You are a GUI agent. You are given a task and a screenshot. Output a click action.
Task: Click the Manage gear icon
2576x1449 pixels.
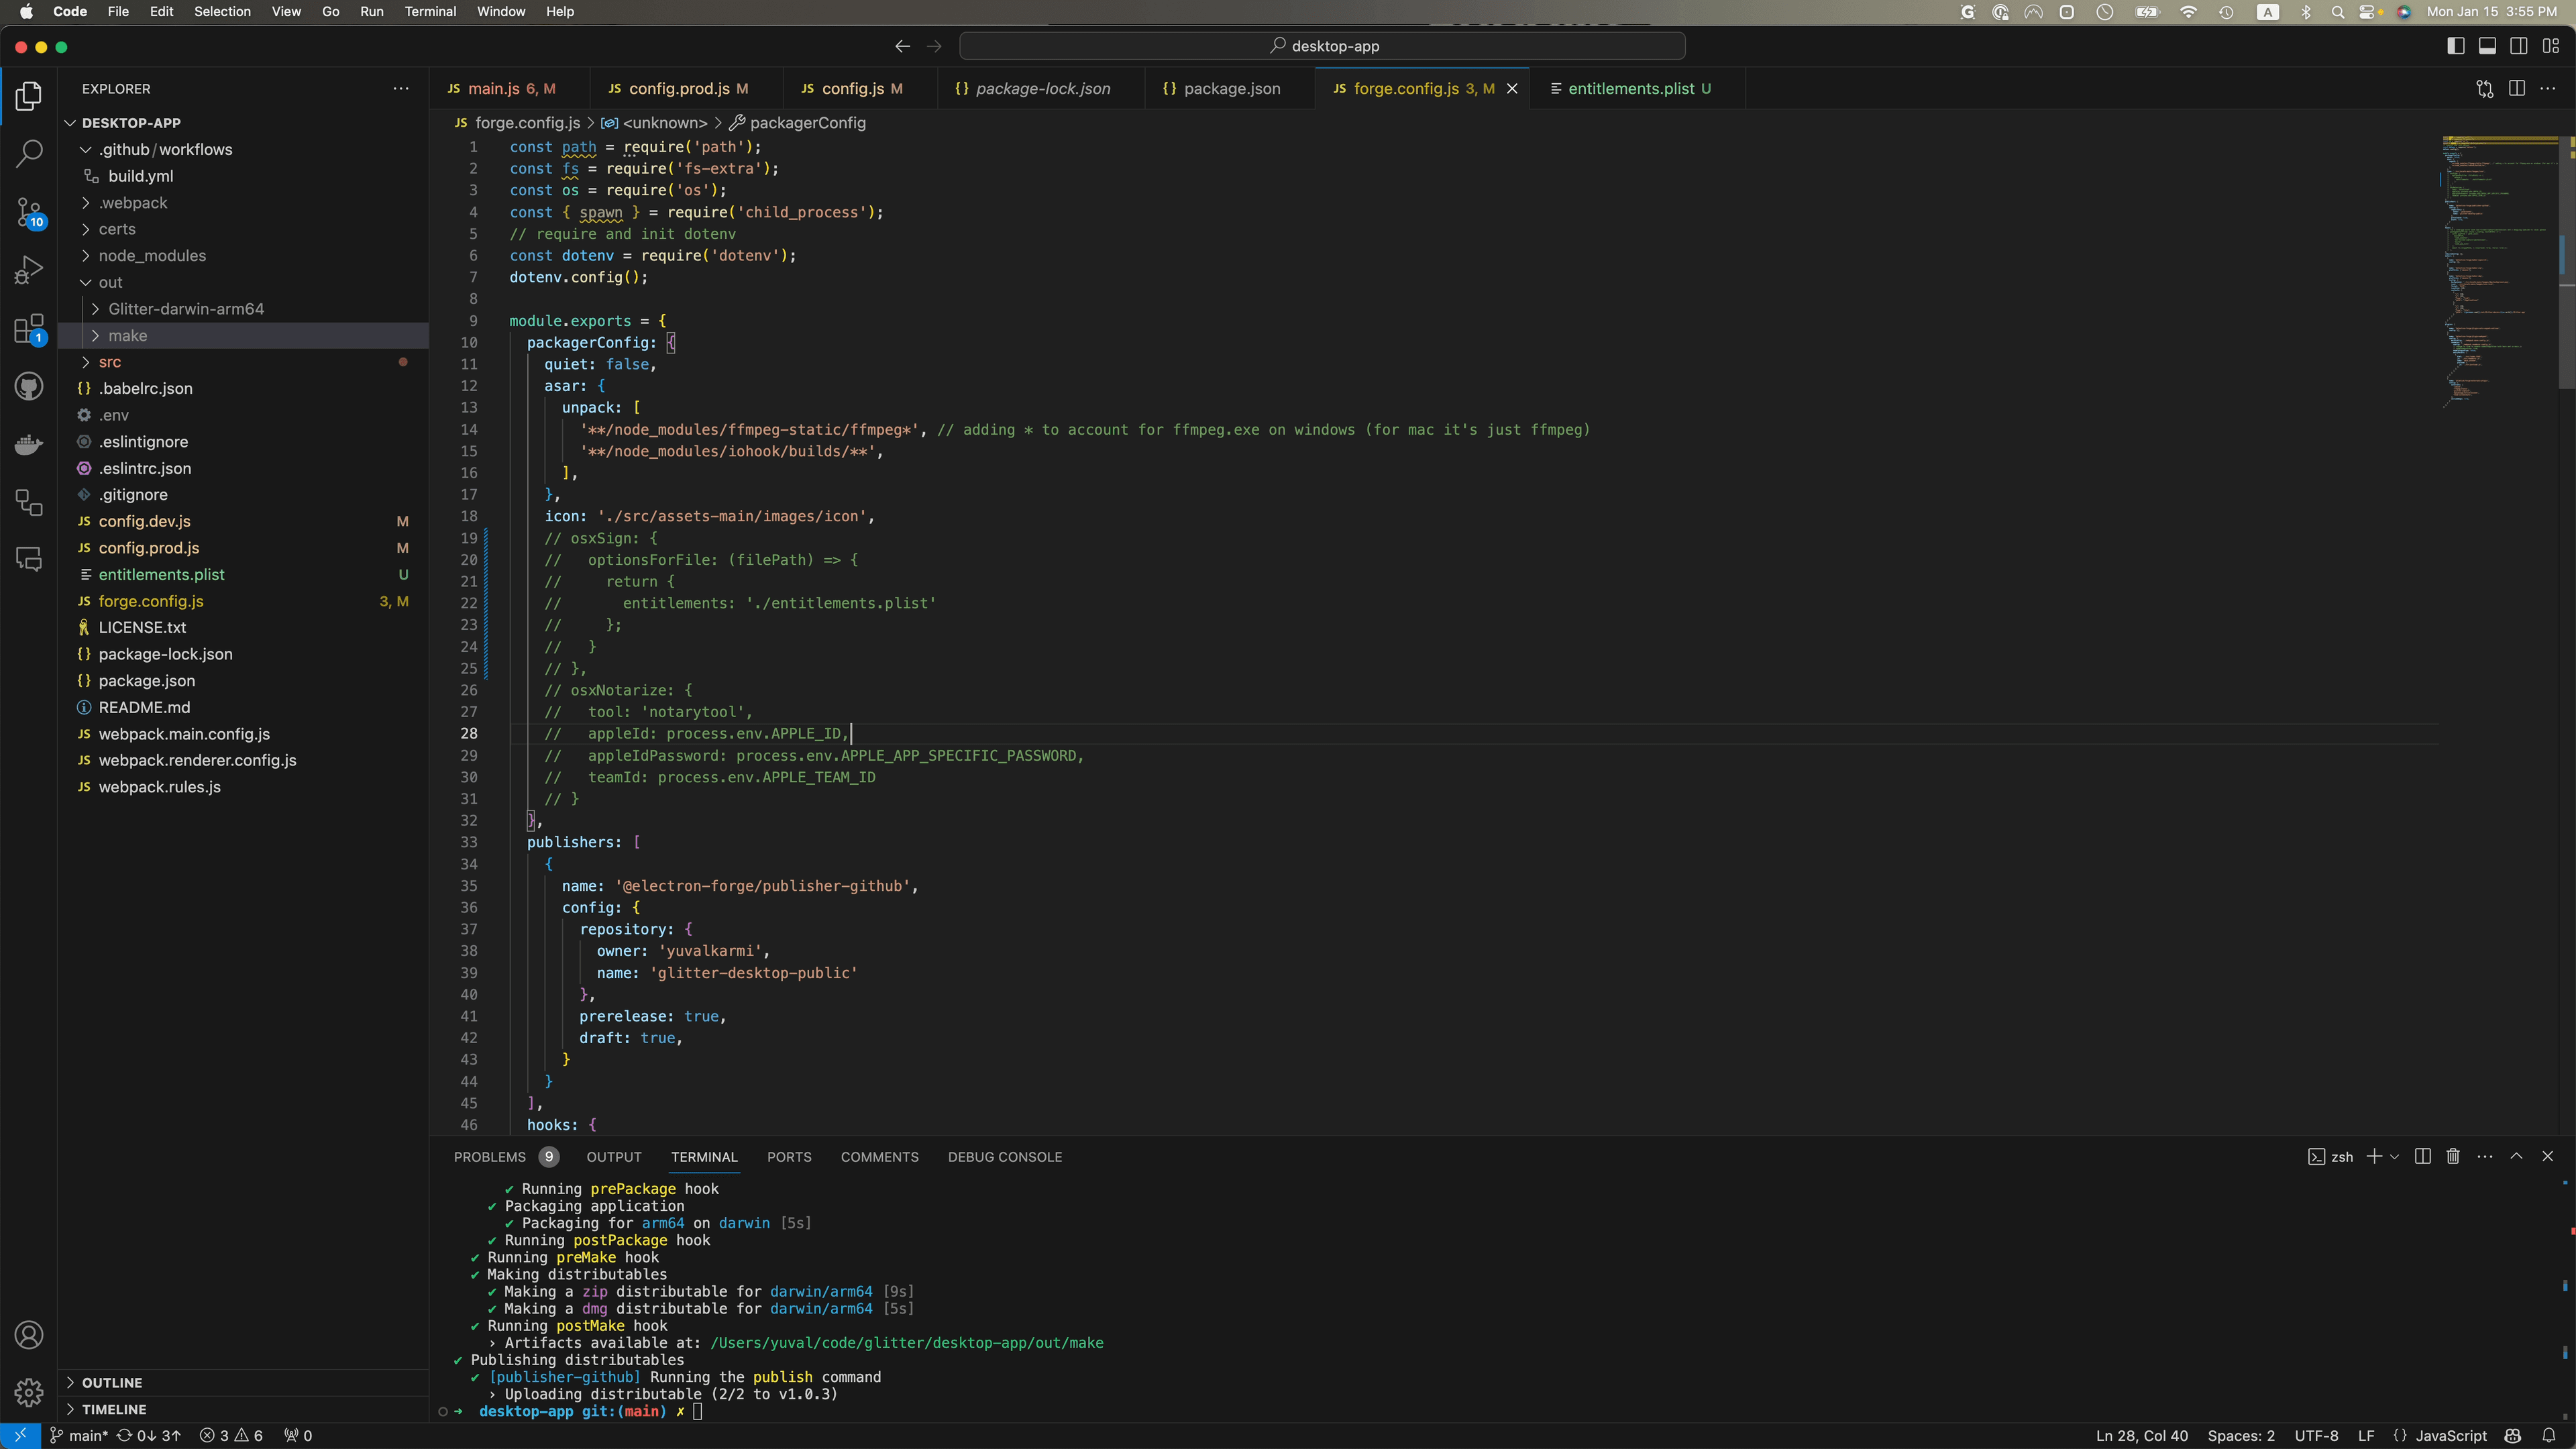(x=29, y=1391)
